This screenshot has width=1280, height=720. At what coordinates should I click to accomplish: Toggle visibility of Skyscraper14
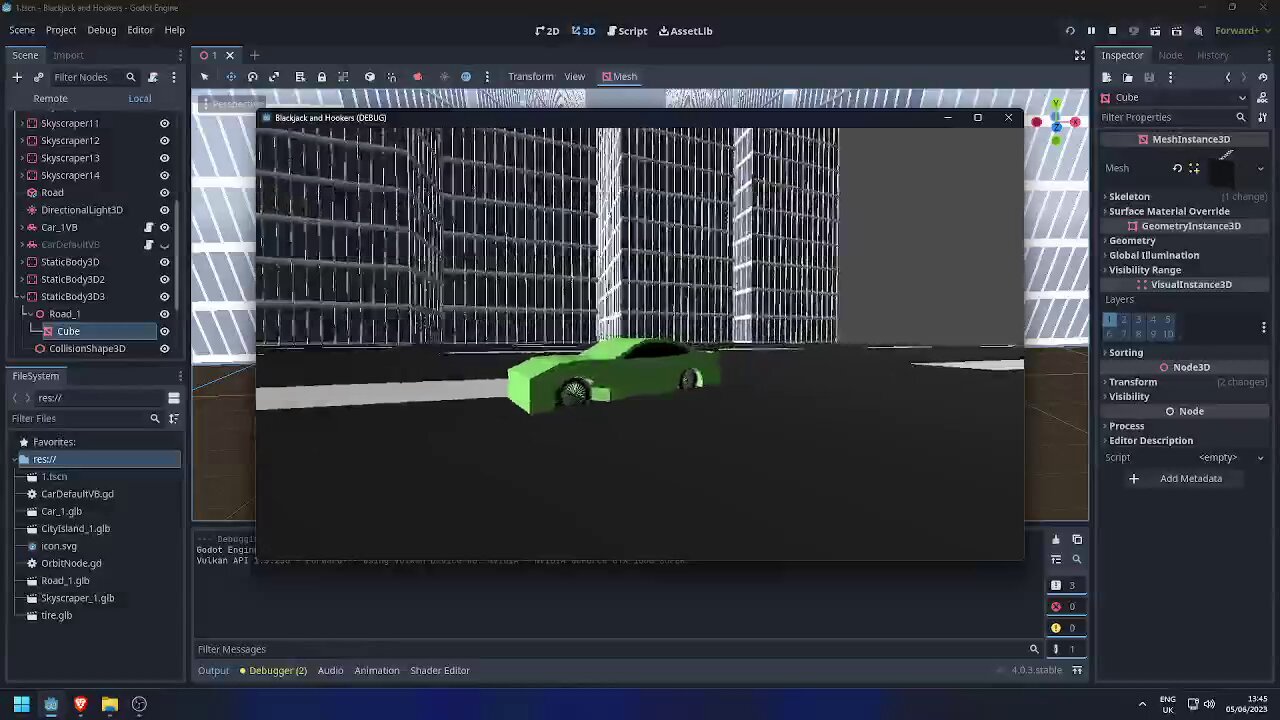(x=165, y=175)
